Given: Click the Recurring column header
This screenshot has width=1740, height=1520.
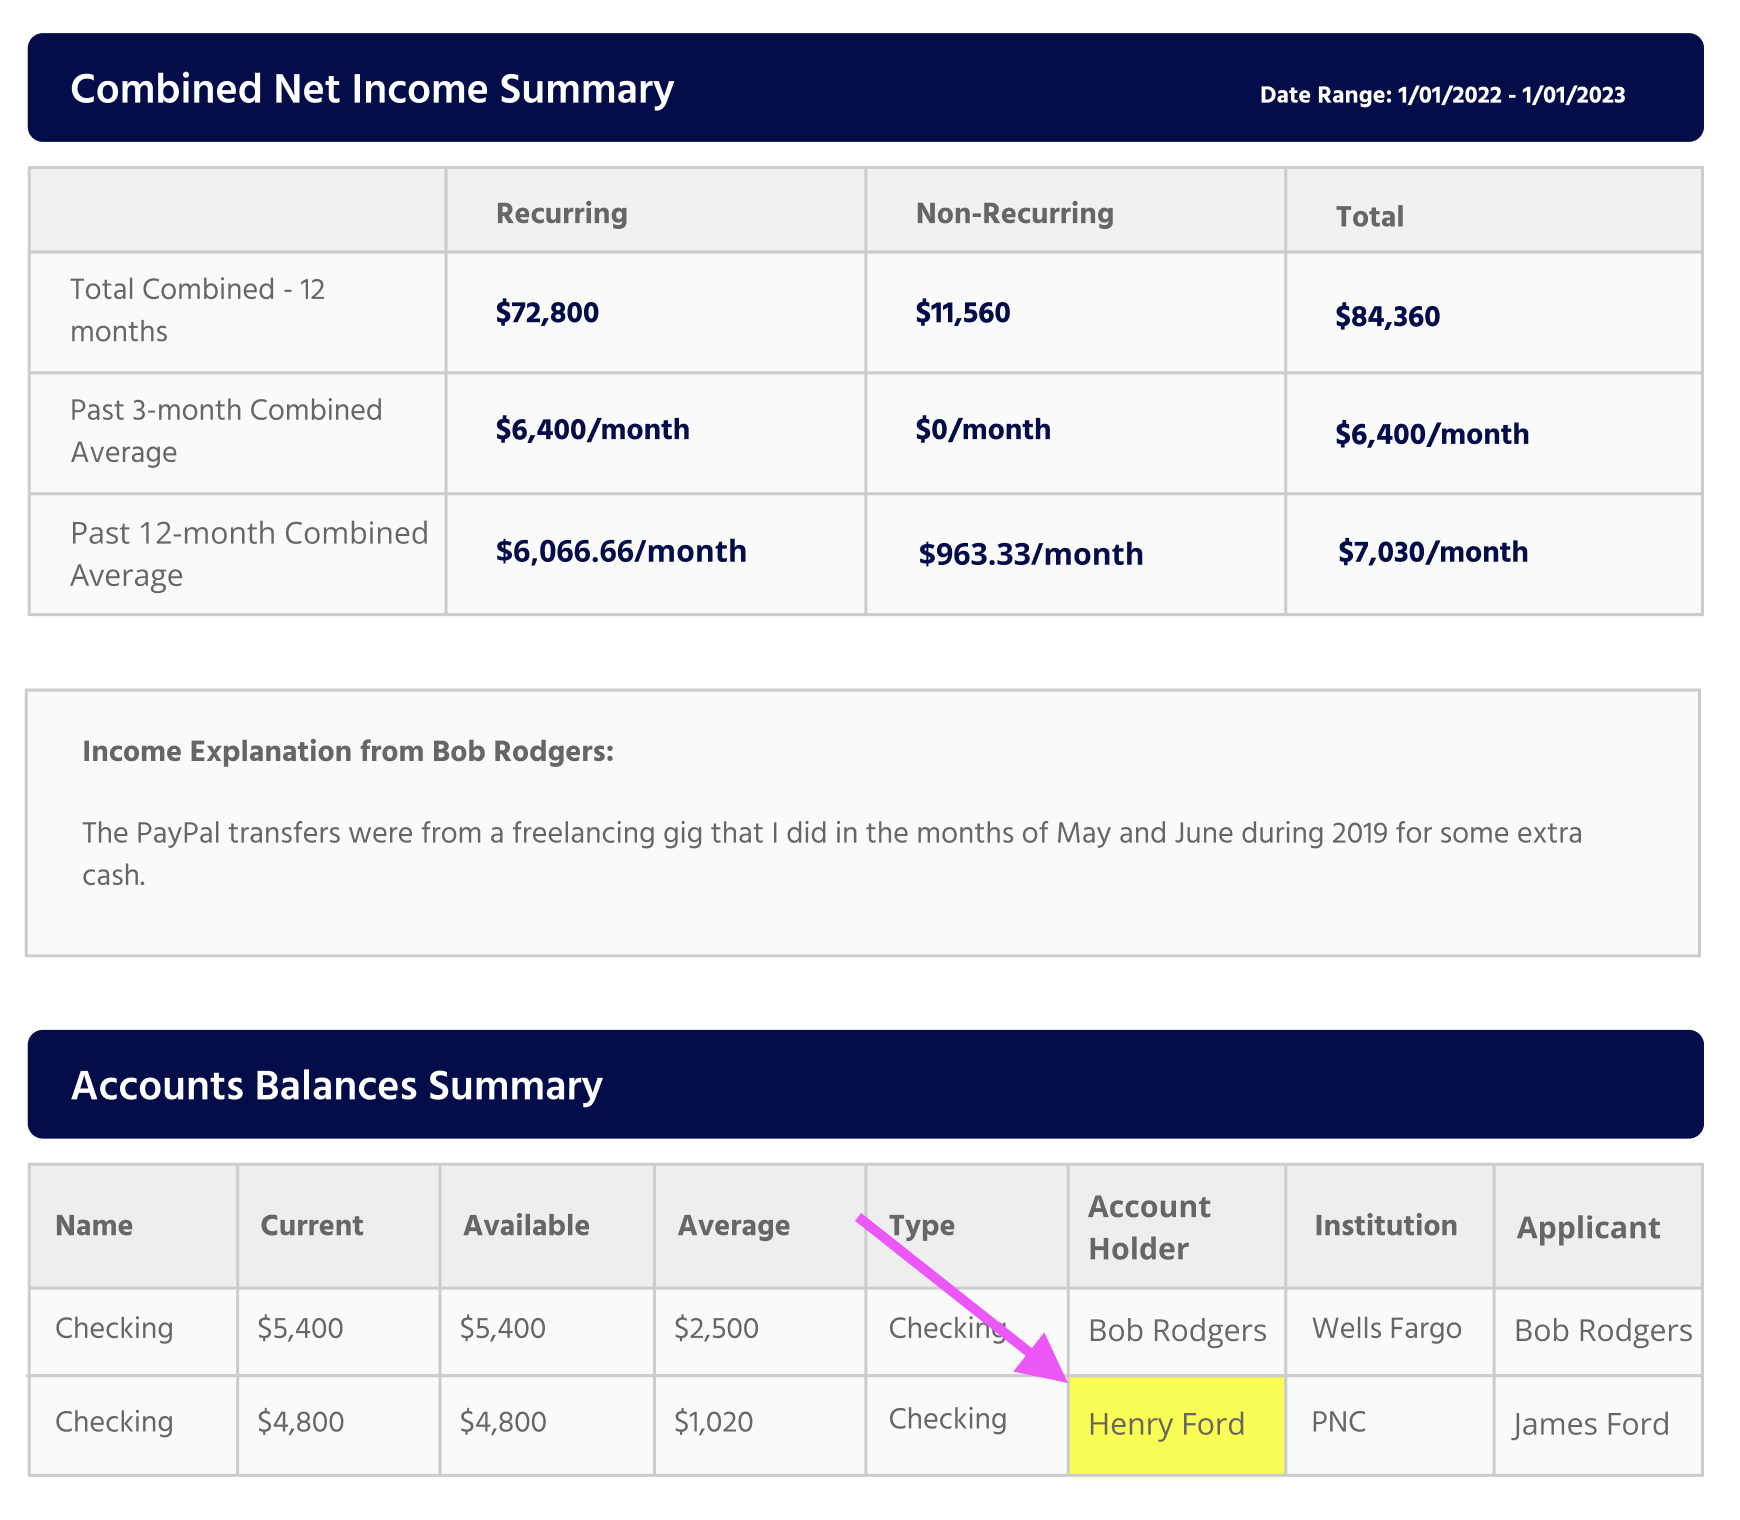Looking at the screenshot, I should coord(562,213).
